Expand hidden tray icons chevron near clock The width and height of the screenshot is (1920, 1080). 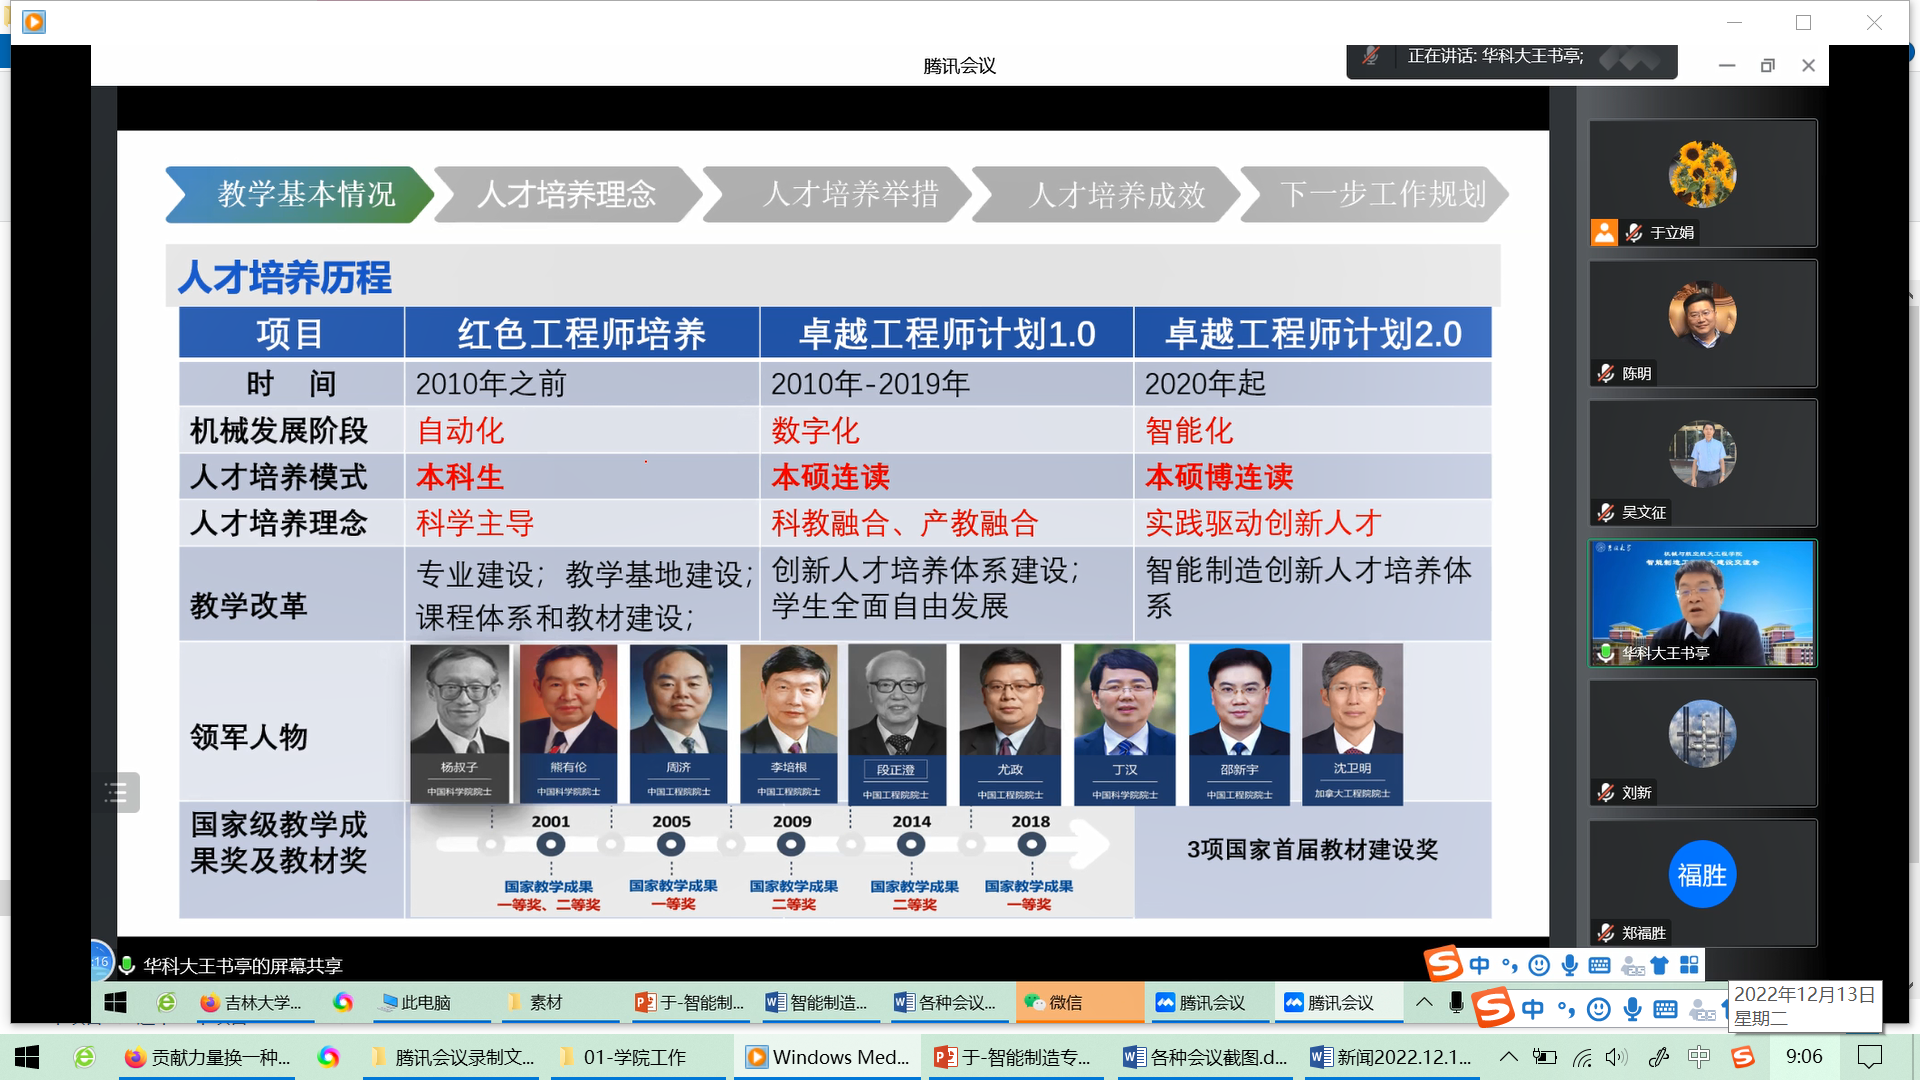click(x=1508, y=1057)
